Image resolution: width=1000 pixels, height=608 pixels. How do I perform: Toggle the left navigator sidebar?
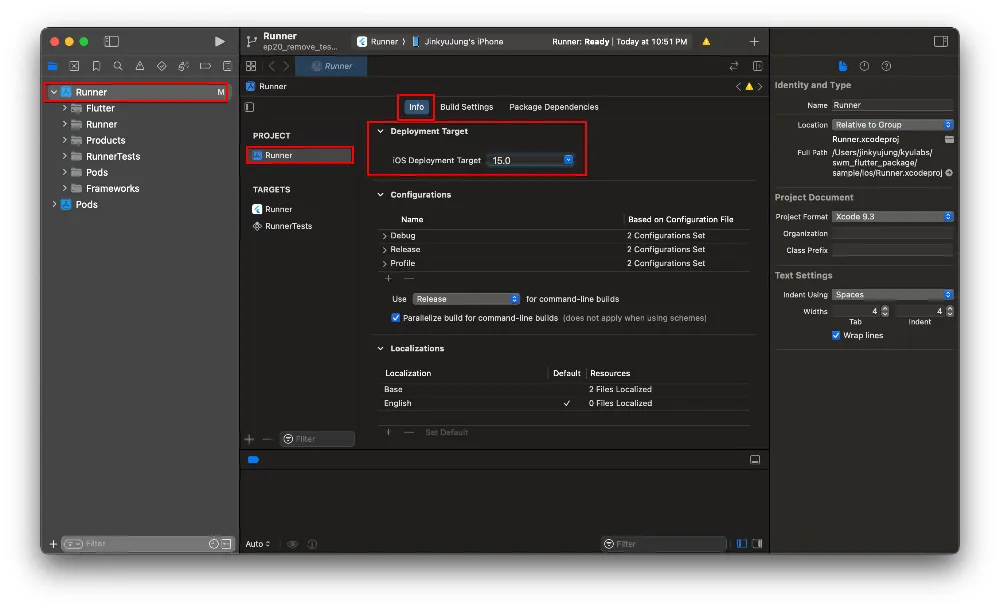click(112, 41)
